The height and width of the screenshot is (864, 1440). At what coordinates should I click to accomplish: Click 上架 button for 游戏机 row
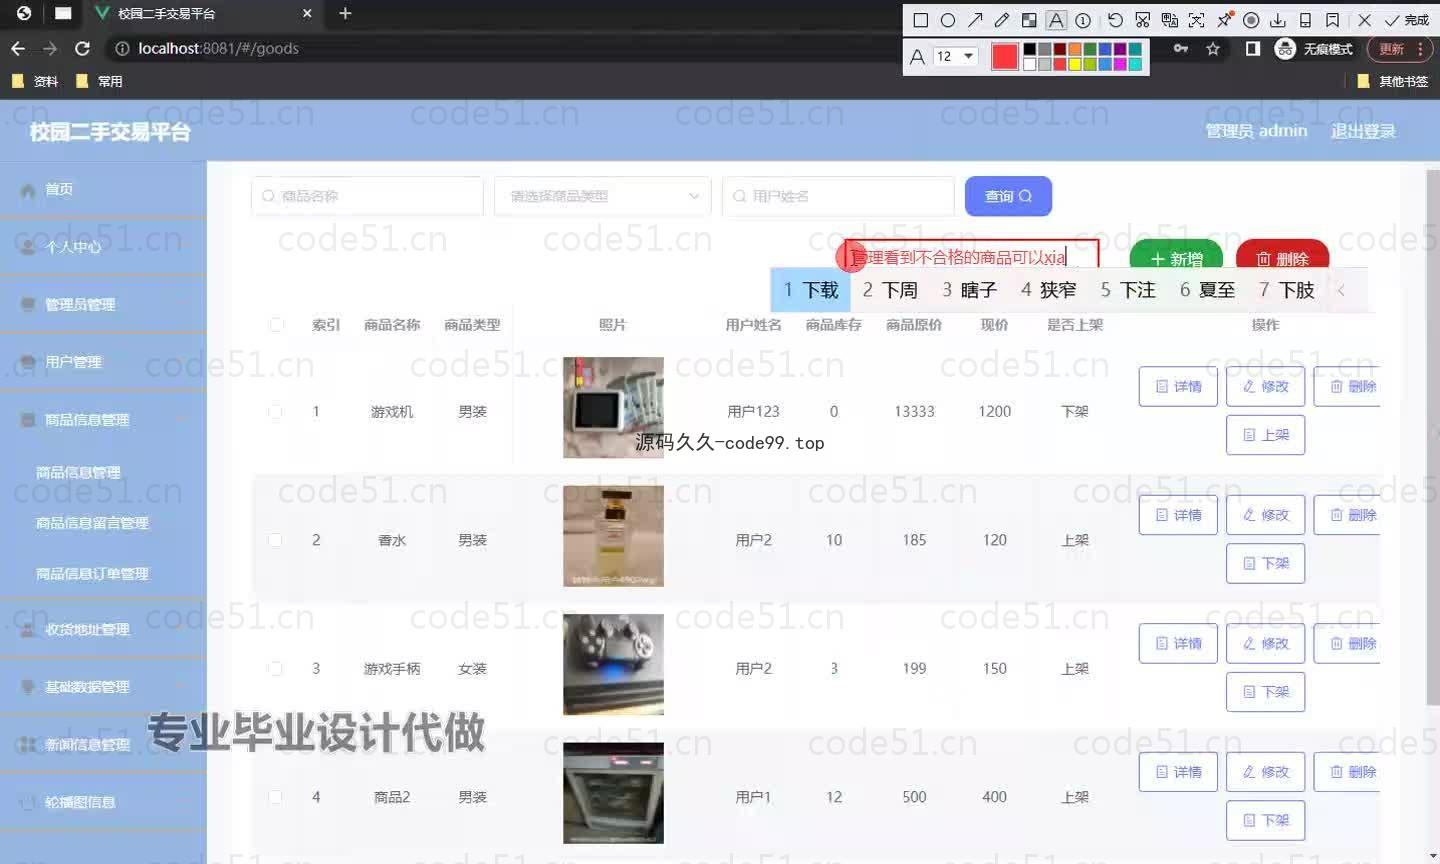pos(1265,435)
